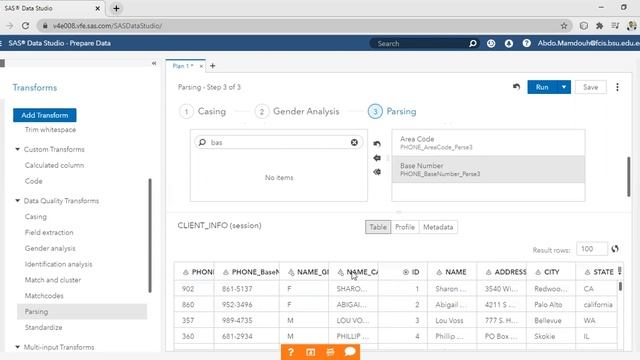Select the Area Code token
This screenshot has width=640, height=360.
click(488, 142)
